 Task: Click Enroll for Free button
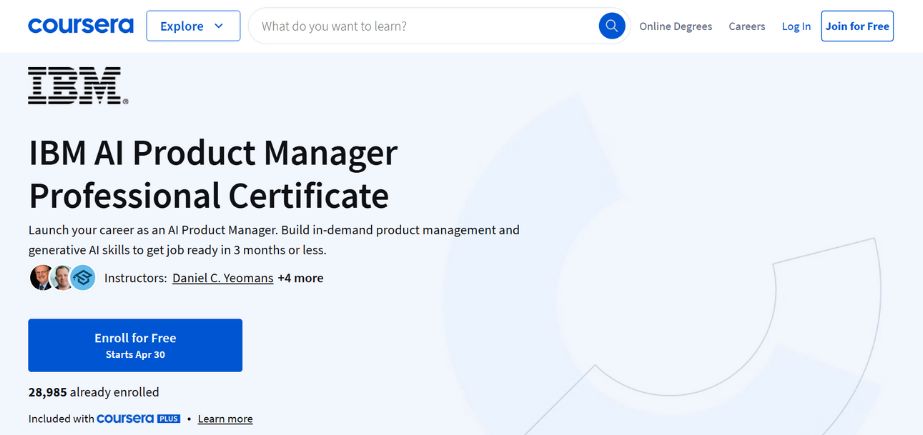(x=135, y=345)
